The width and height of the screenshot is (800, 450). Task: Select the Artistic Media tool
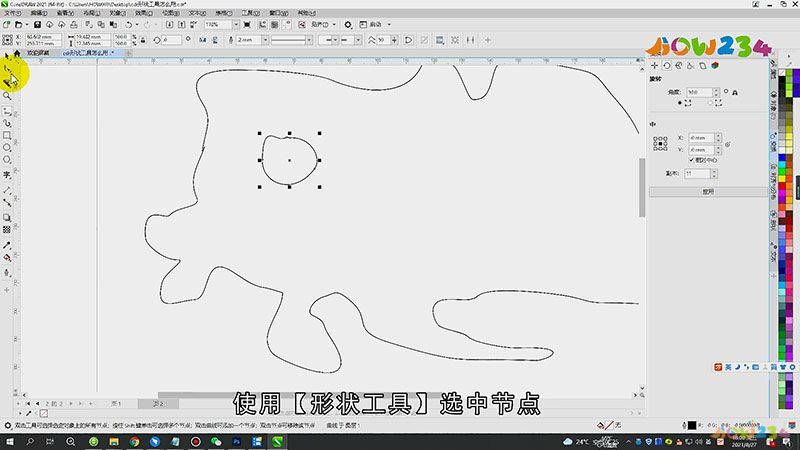7,123
